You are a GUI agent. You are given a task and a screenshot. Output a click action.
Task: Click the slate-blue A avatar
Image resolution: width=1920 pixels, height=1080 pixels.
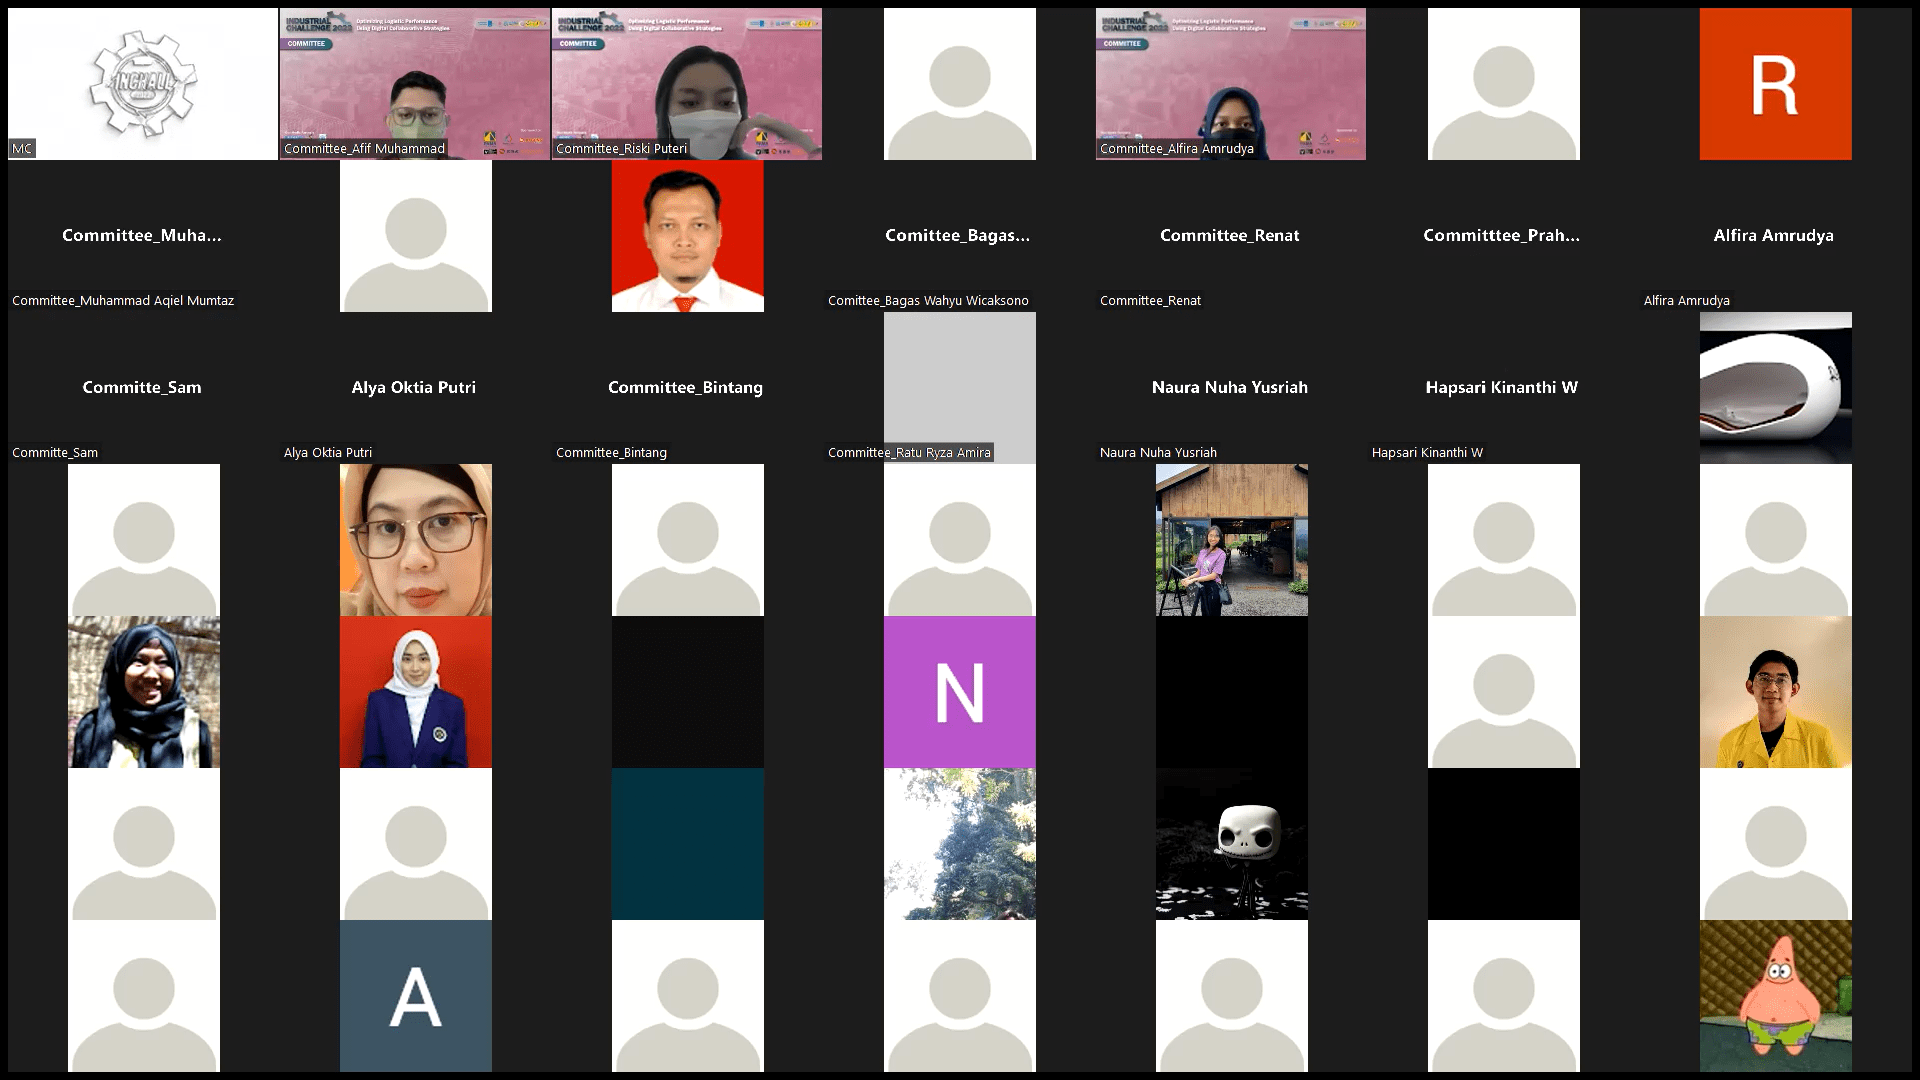pos(415,996)
